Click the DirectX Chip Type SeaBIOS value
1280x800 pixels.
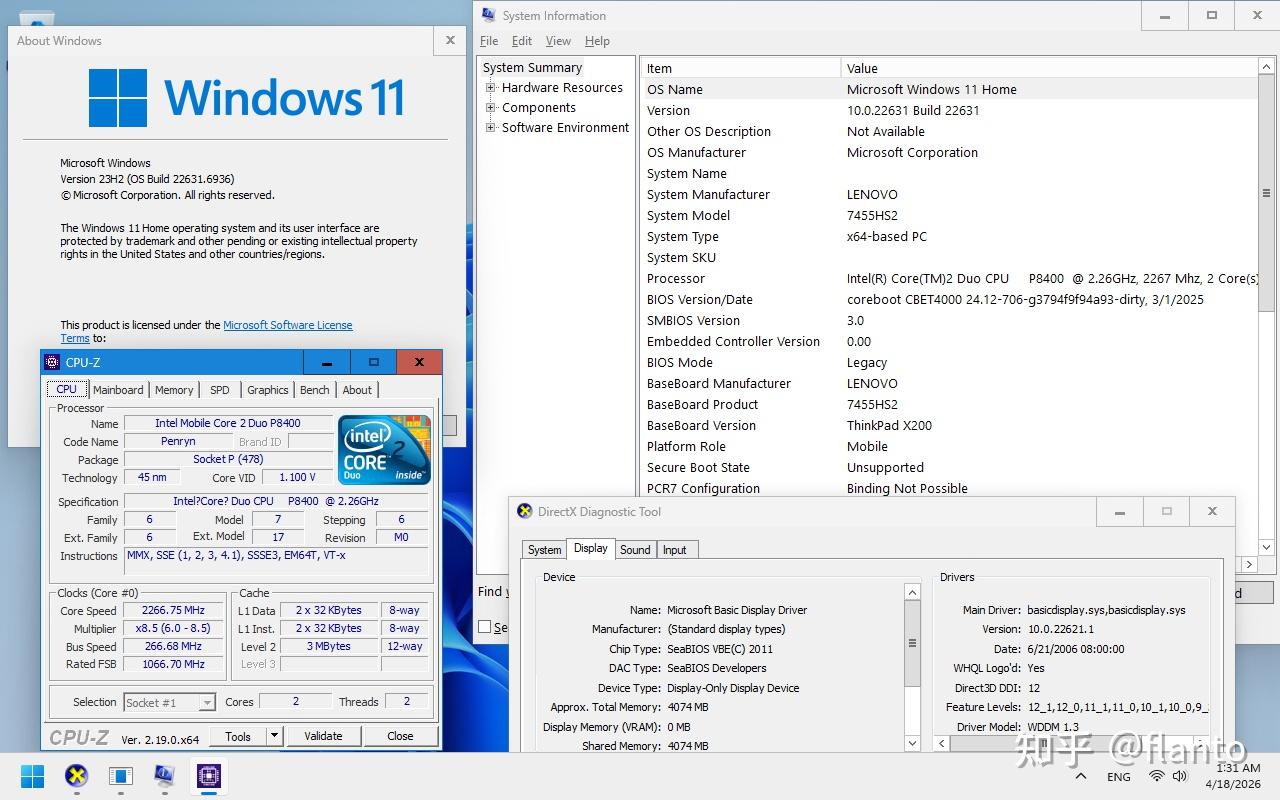click(x=720, y=649)
